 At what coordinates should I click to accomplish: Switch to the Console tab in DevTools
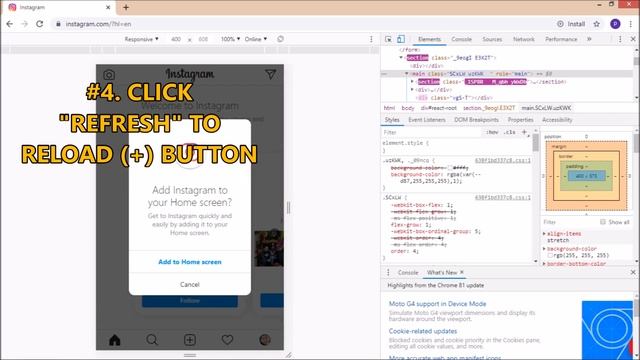pos(461,39)
